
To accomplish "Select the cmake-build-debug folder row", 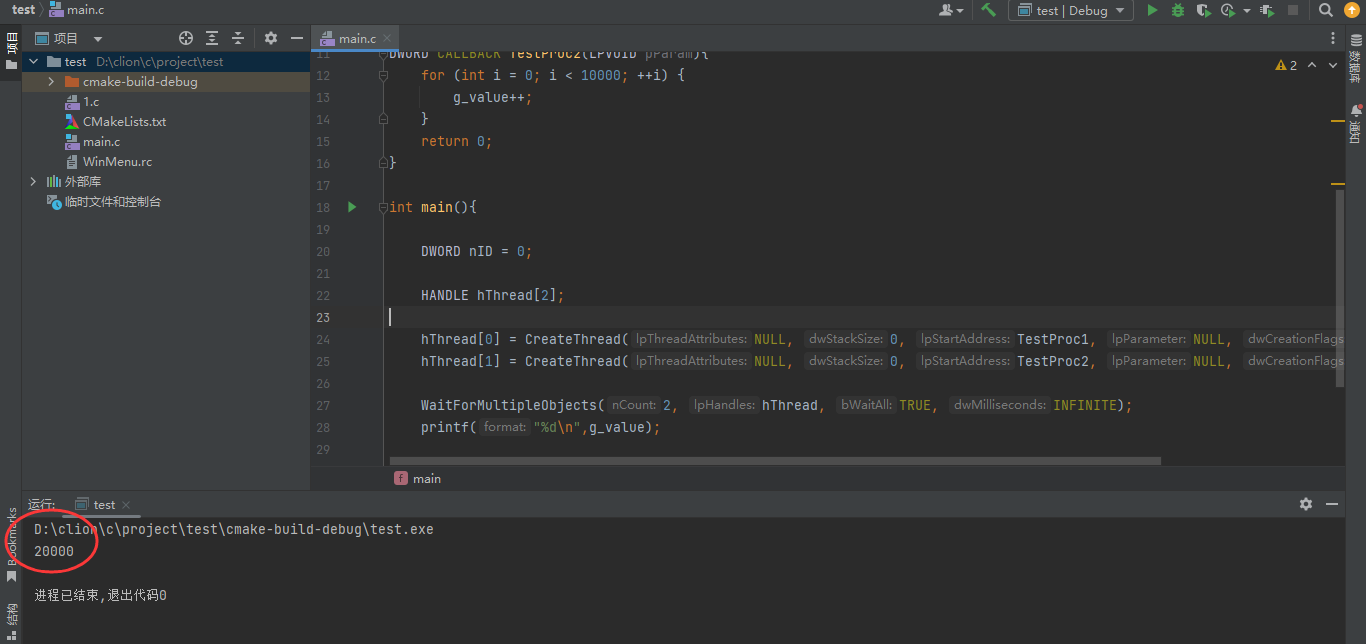I will [166, 82].
